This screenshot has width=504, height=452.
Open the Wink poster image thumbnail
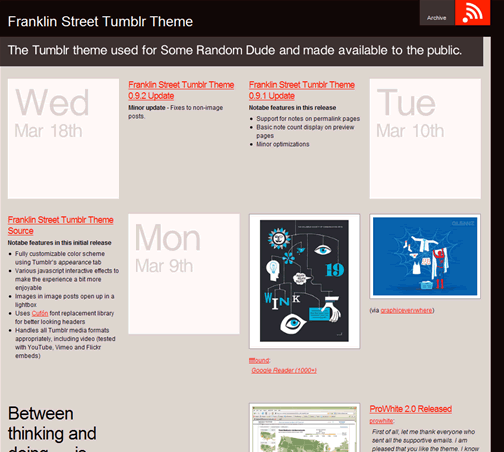coord(304,281)
